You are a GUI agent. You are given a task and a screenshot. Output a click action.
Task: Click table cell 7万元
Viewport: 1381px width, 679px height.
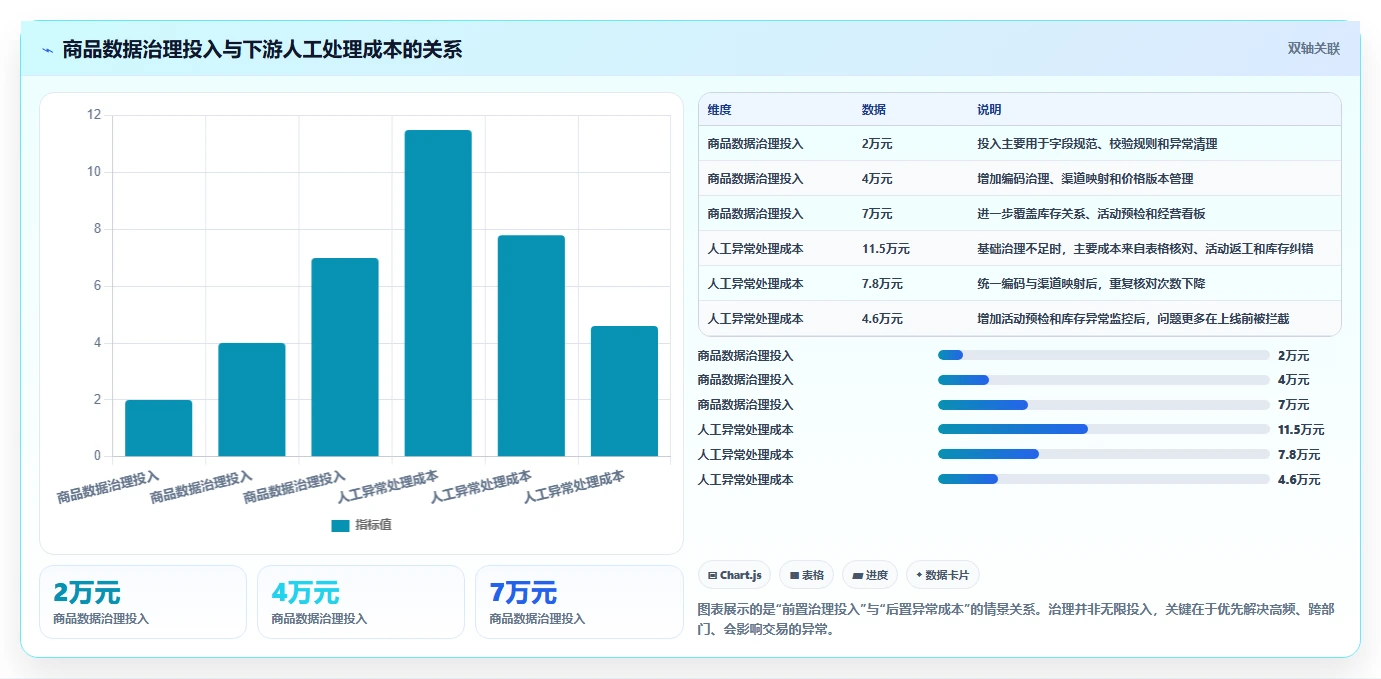[877, 214]
